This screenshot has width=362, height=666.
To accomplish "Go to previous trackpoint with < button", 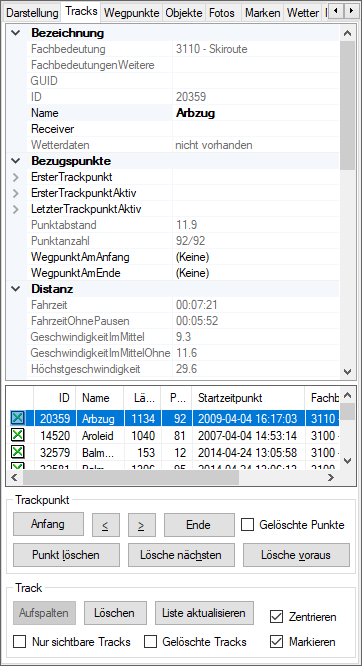I will pos(106,525).
